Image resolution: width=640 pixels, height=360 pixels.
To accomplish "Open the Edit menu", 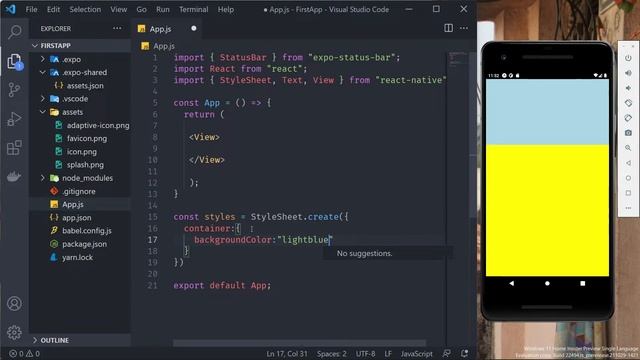I will pos(53,9).
